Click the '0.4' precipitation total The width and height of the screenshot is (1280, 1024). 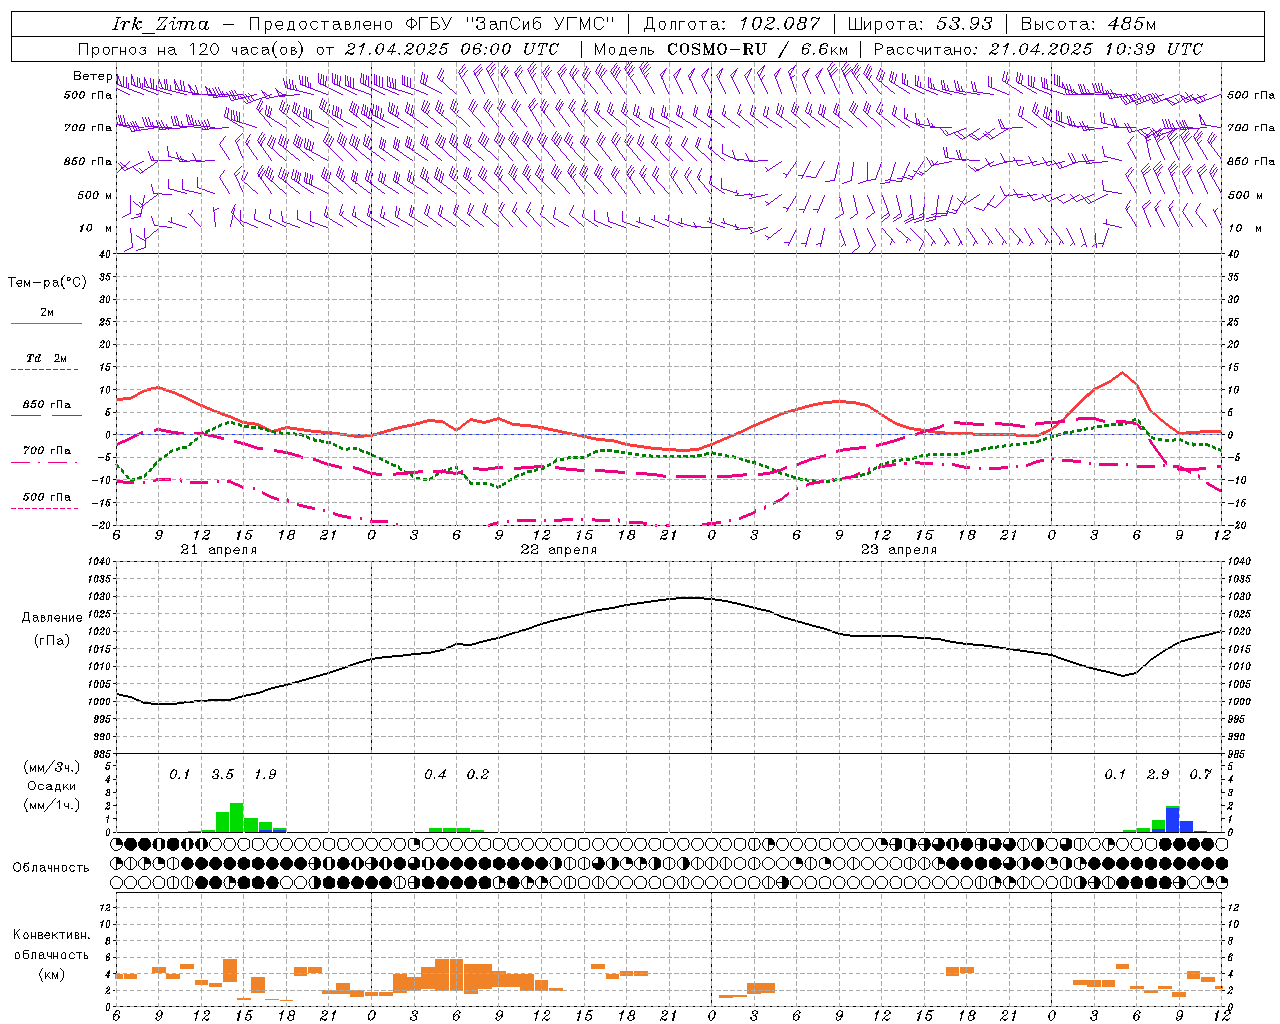coord(435,775)
